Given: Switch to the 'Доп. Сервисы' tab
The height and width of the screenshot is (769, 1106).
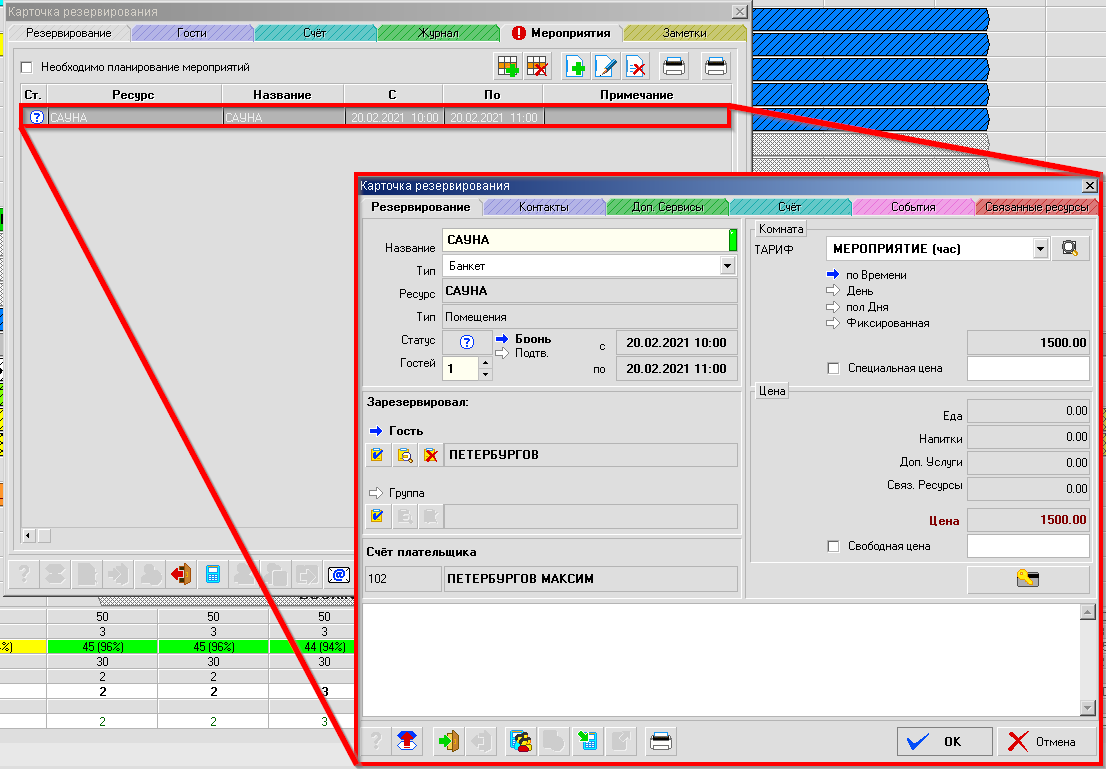Looking at the screenshot, I should [667, 207].
